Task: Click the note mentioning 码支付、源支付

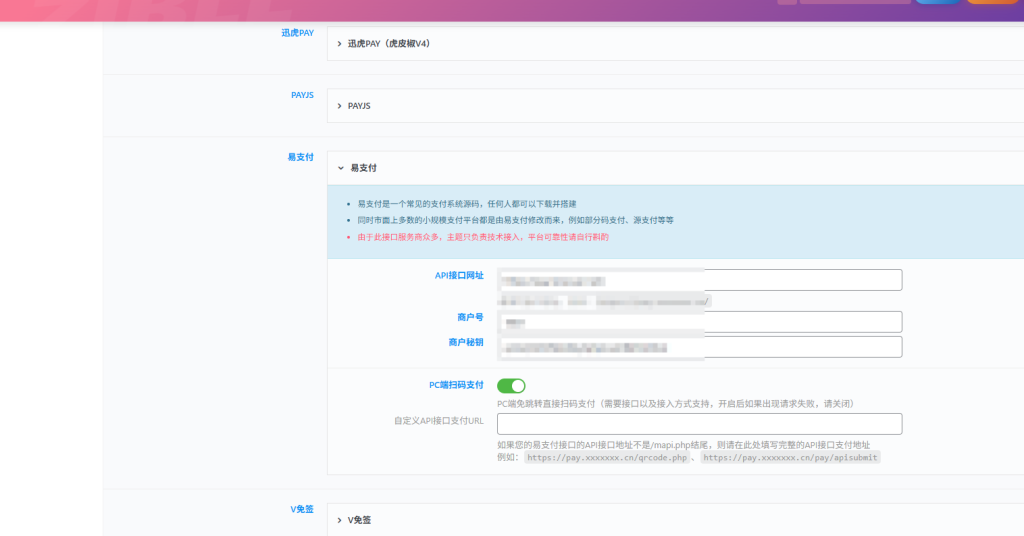Action: click(x=515, y=220)
